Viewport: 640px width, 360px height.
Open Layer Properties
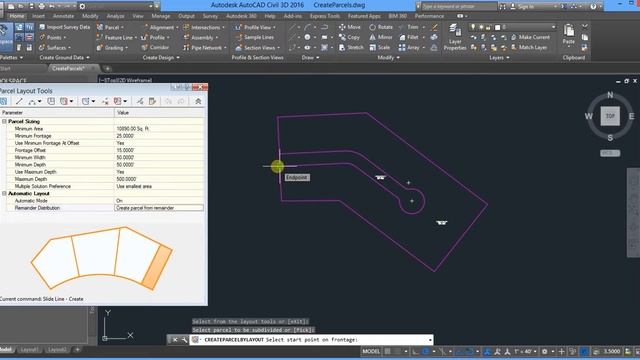(455, 37)
